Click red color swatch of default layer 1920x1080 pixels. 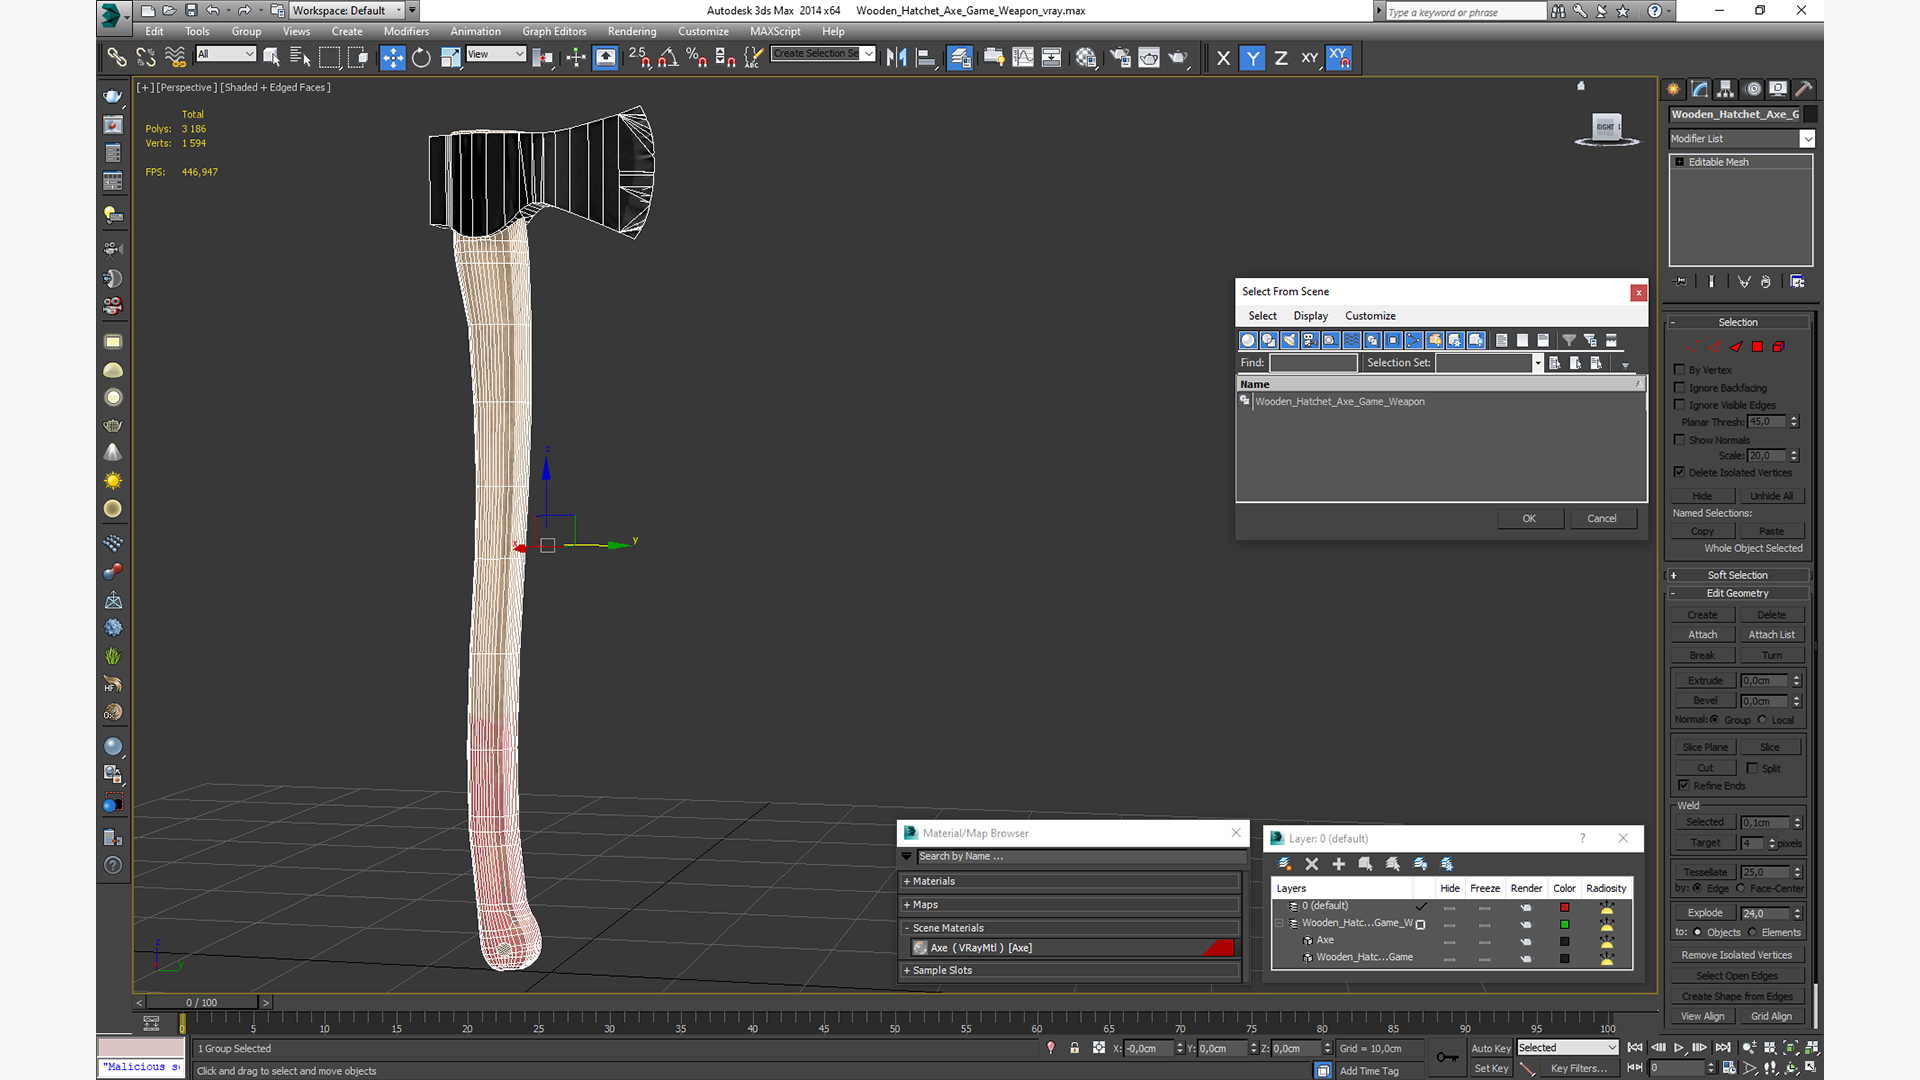click(x=1565, y=907)
